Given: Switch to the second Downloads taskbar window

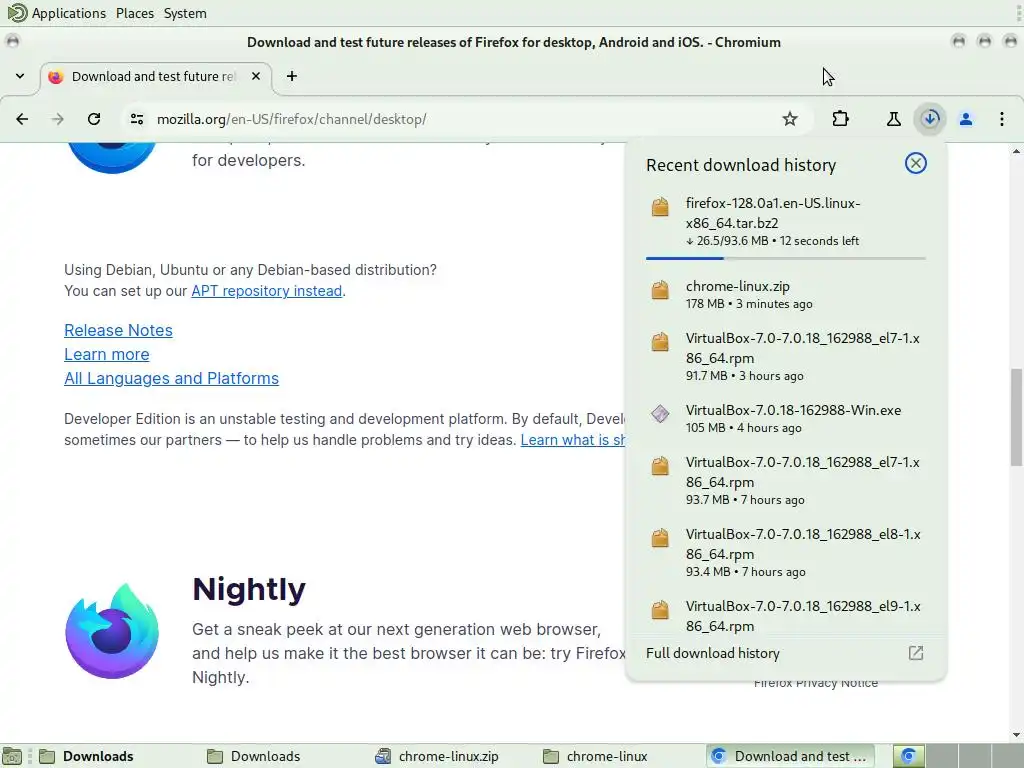Looking at the screenshot, I should (284, 756).
